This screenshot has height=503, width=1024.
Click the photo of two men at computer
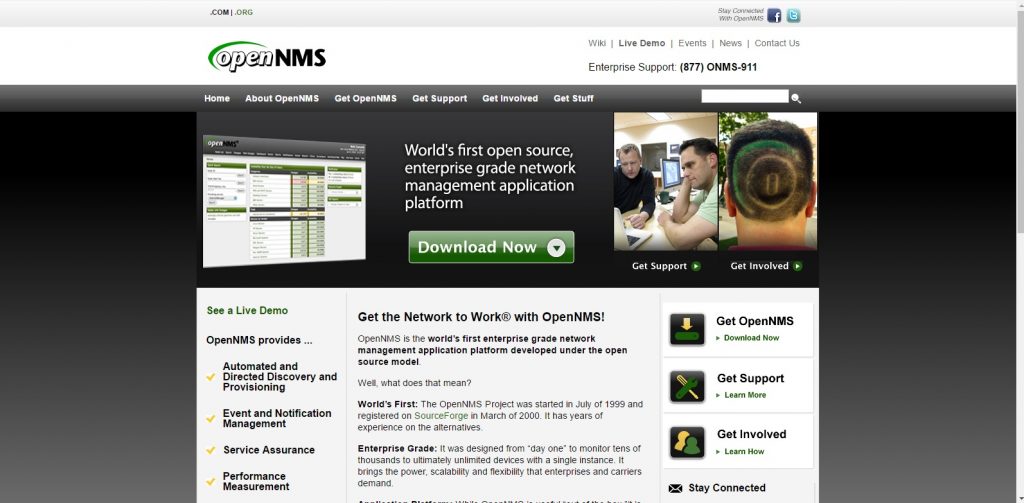pos(665,182)
